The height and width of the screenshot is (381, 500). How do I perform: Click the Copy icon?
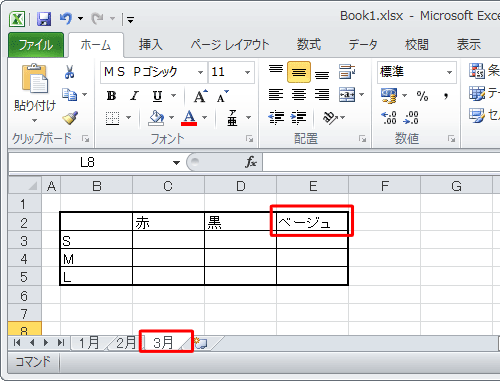(x=70, y=95)
